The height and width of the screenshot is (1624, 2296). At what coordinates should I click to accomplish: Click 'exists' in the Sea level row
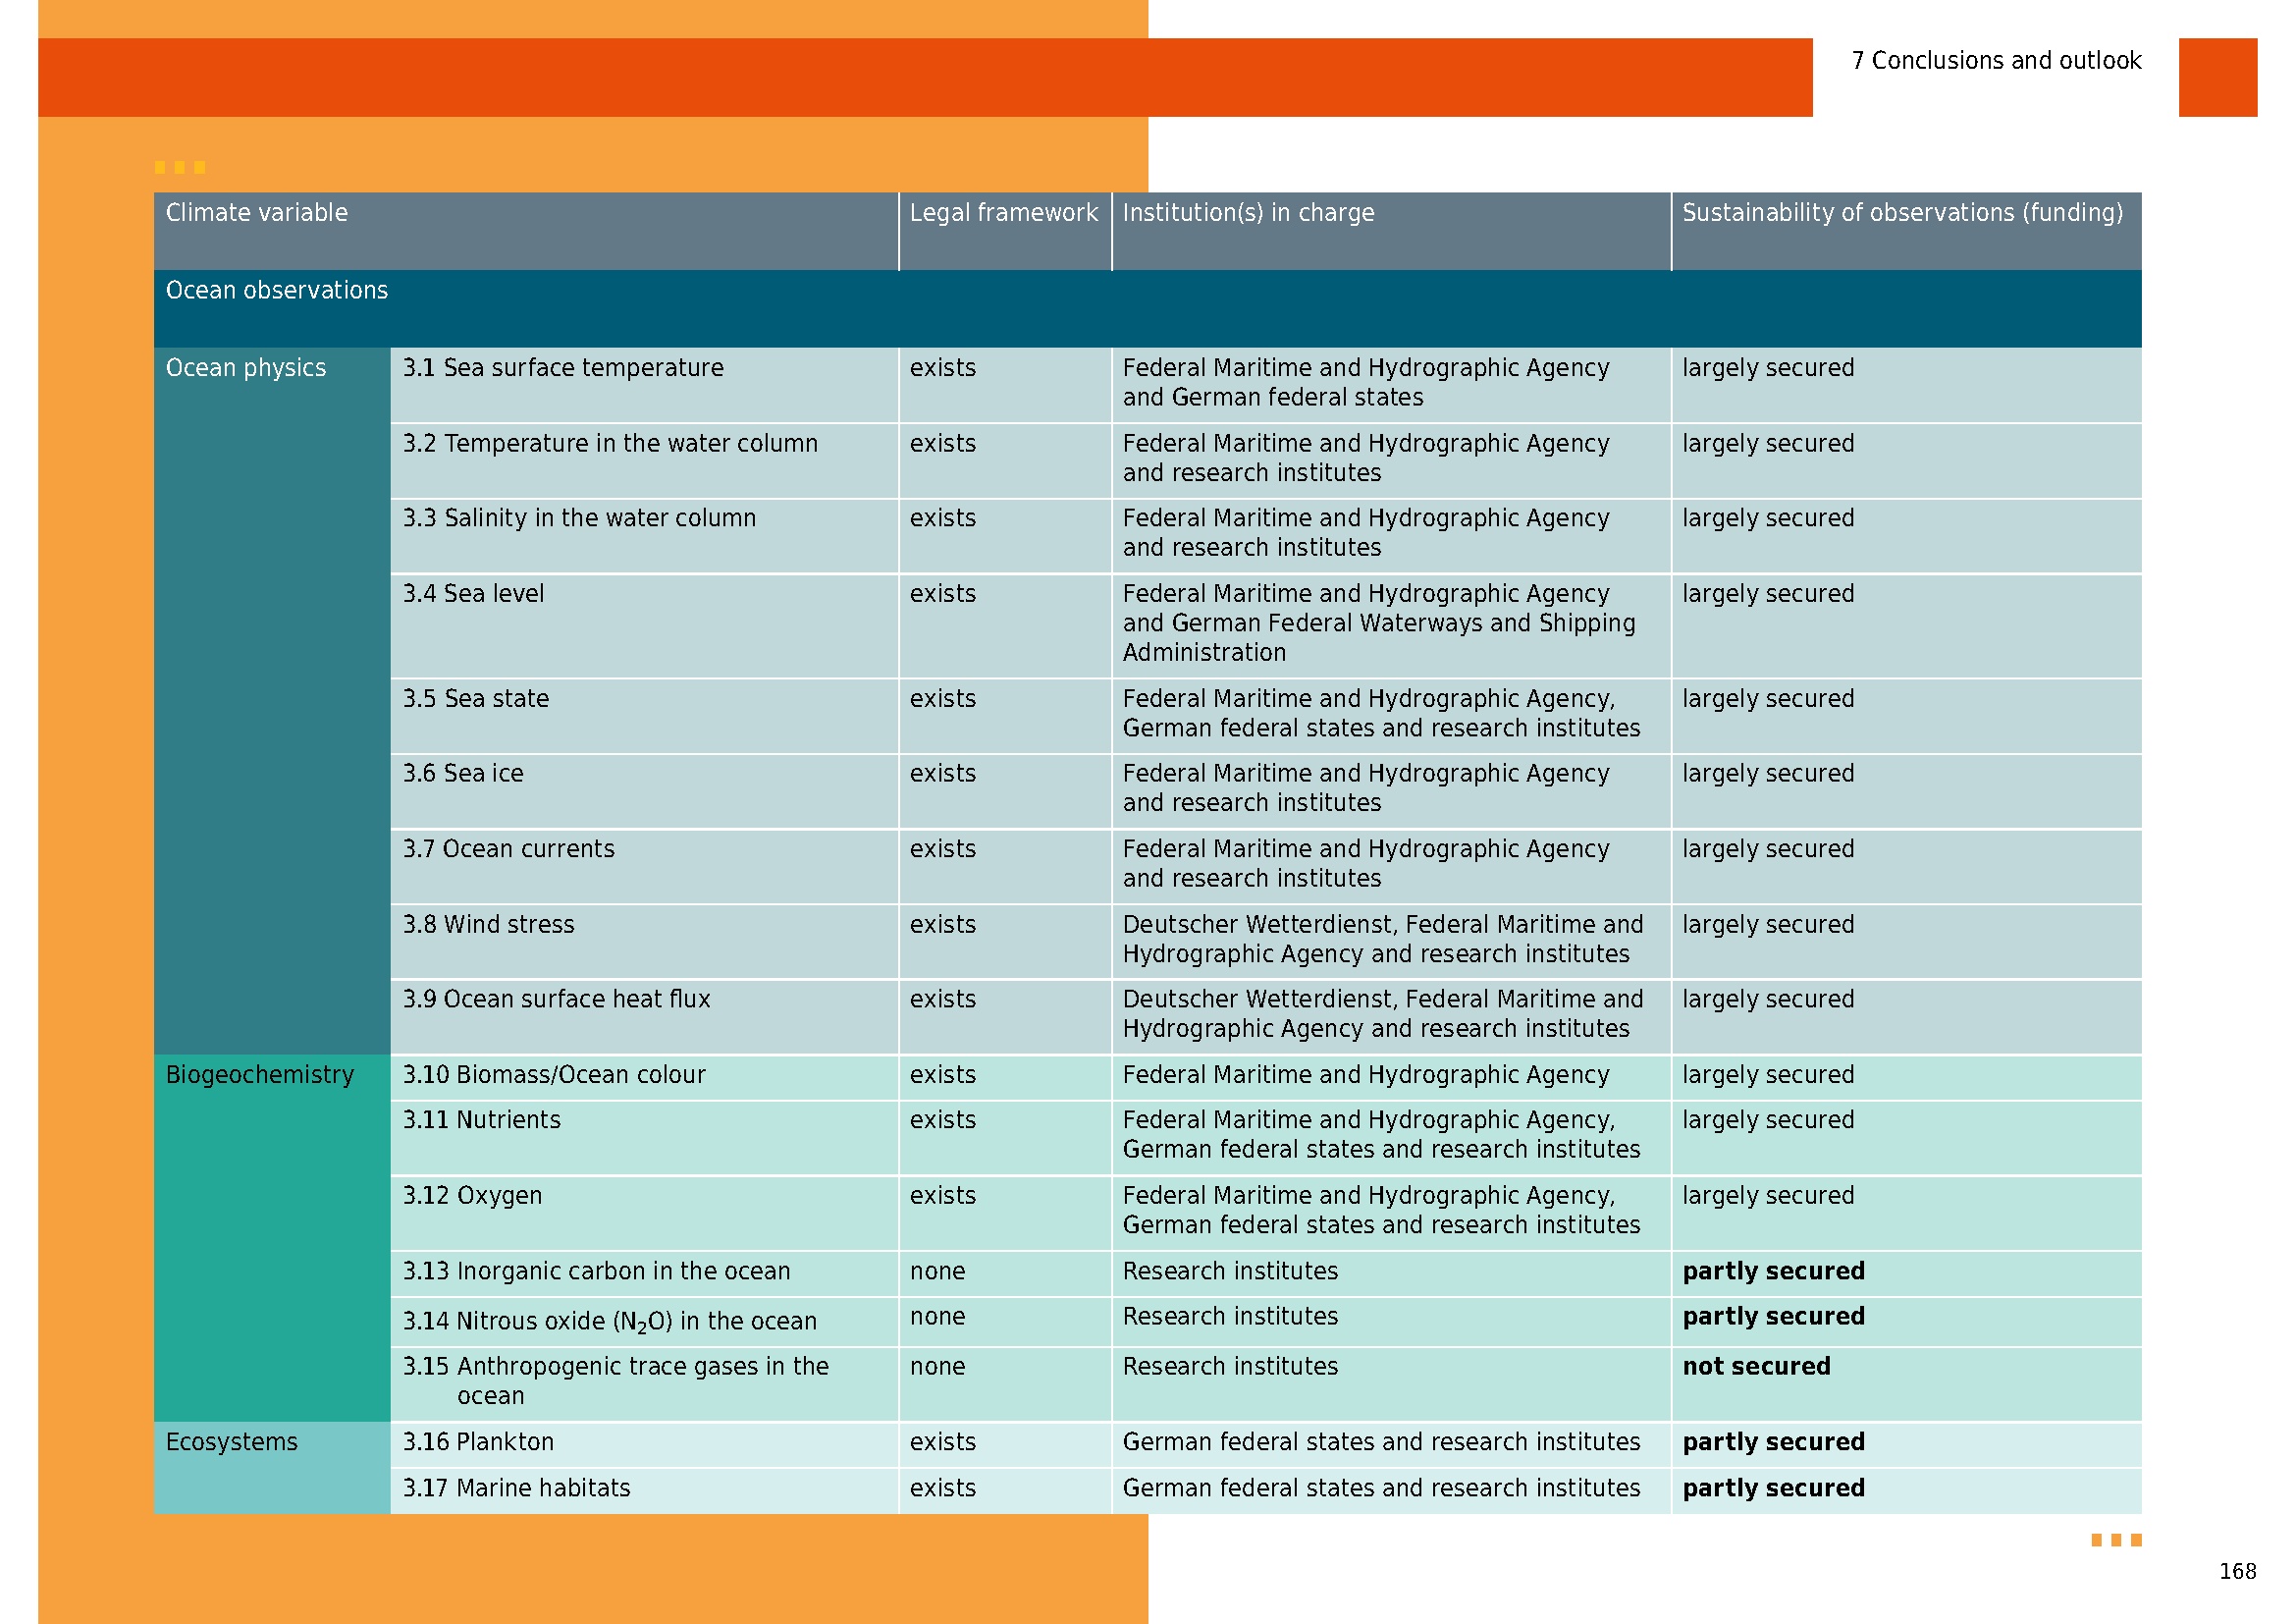[942, 594]
